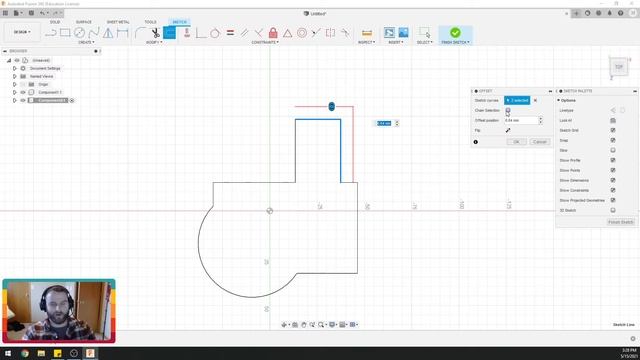Click the green Finish Sketch checkmark
640x360 pixels.
click(x=455, y=32)
